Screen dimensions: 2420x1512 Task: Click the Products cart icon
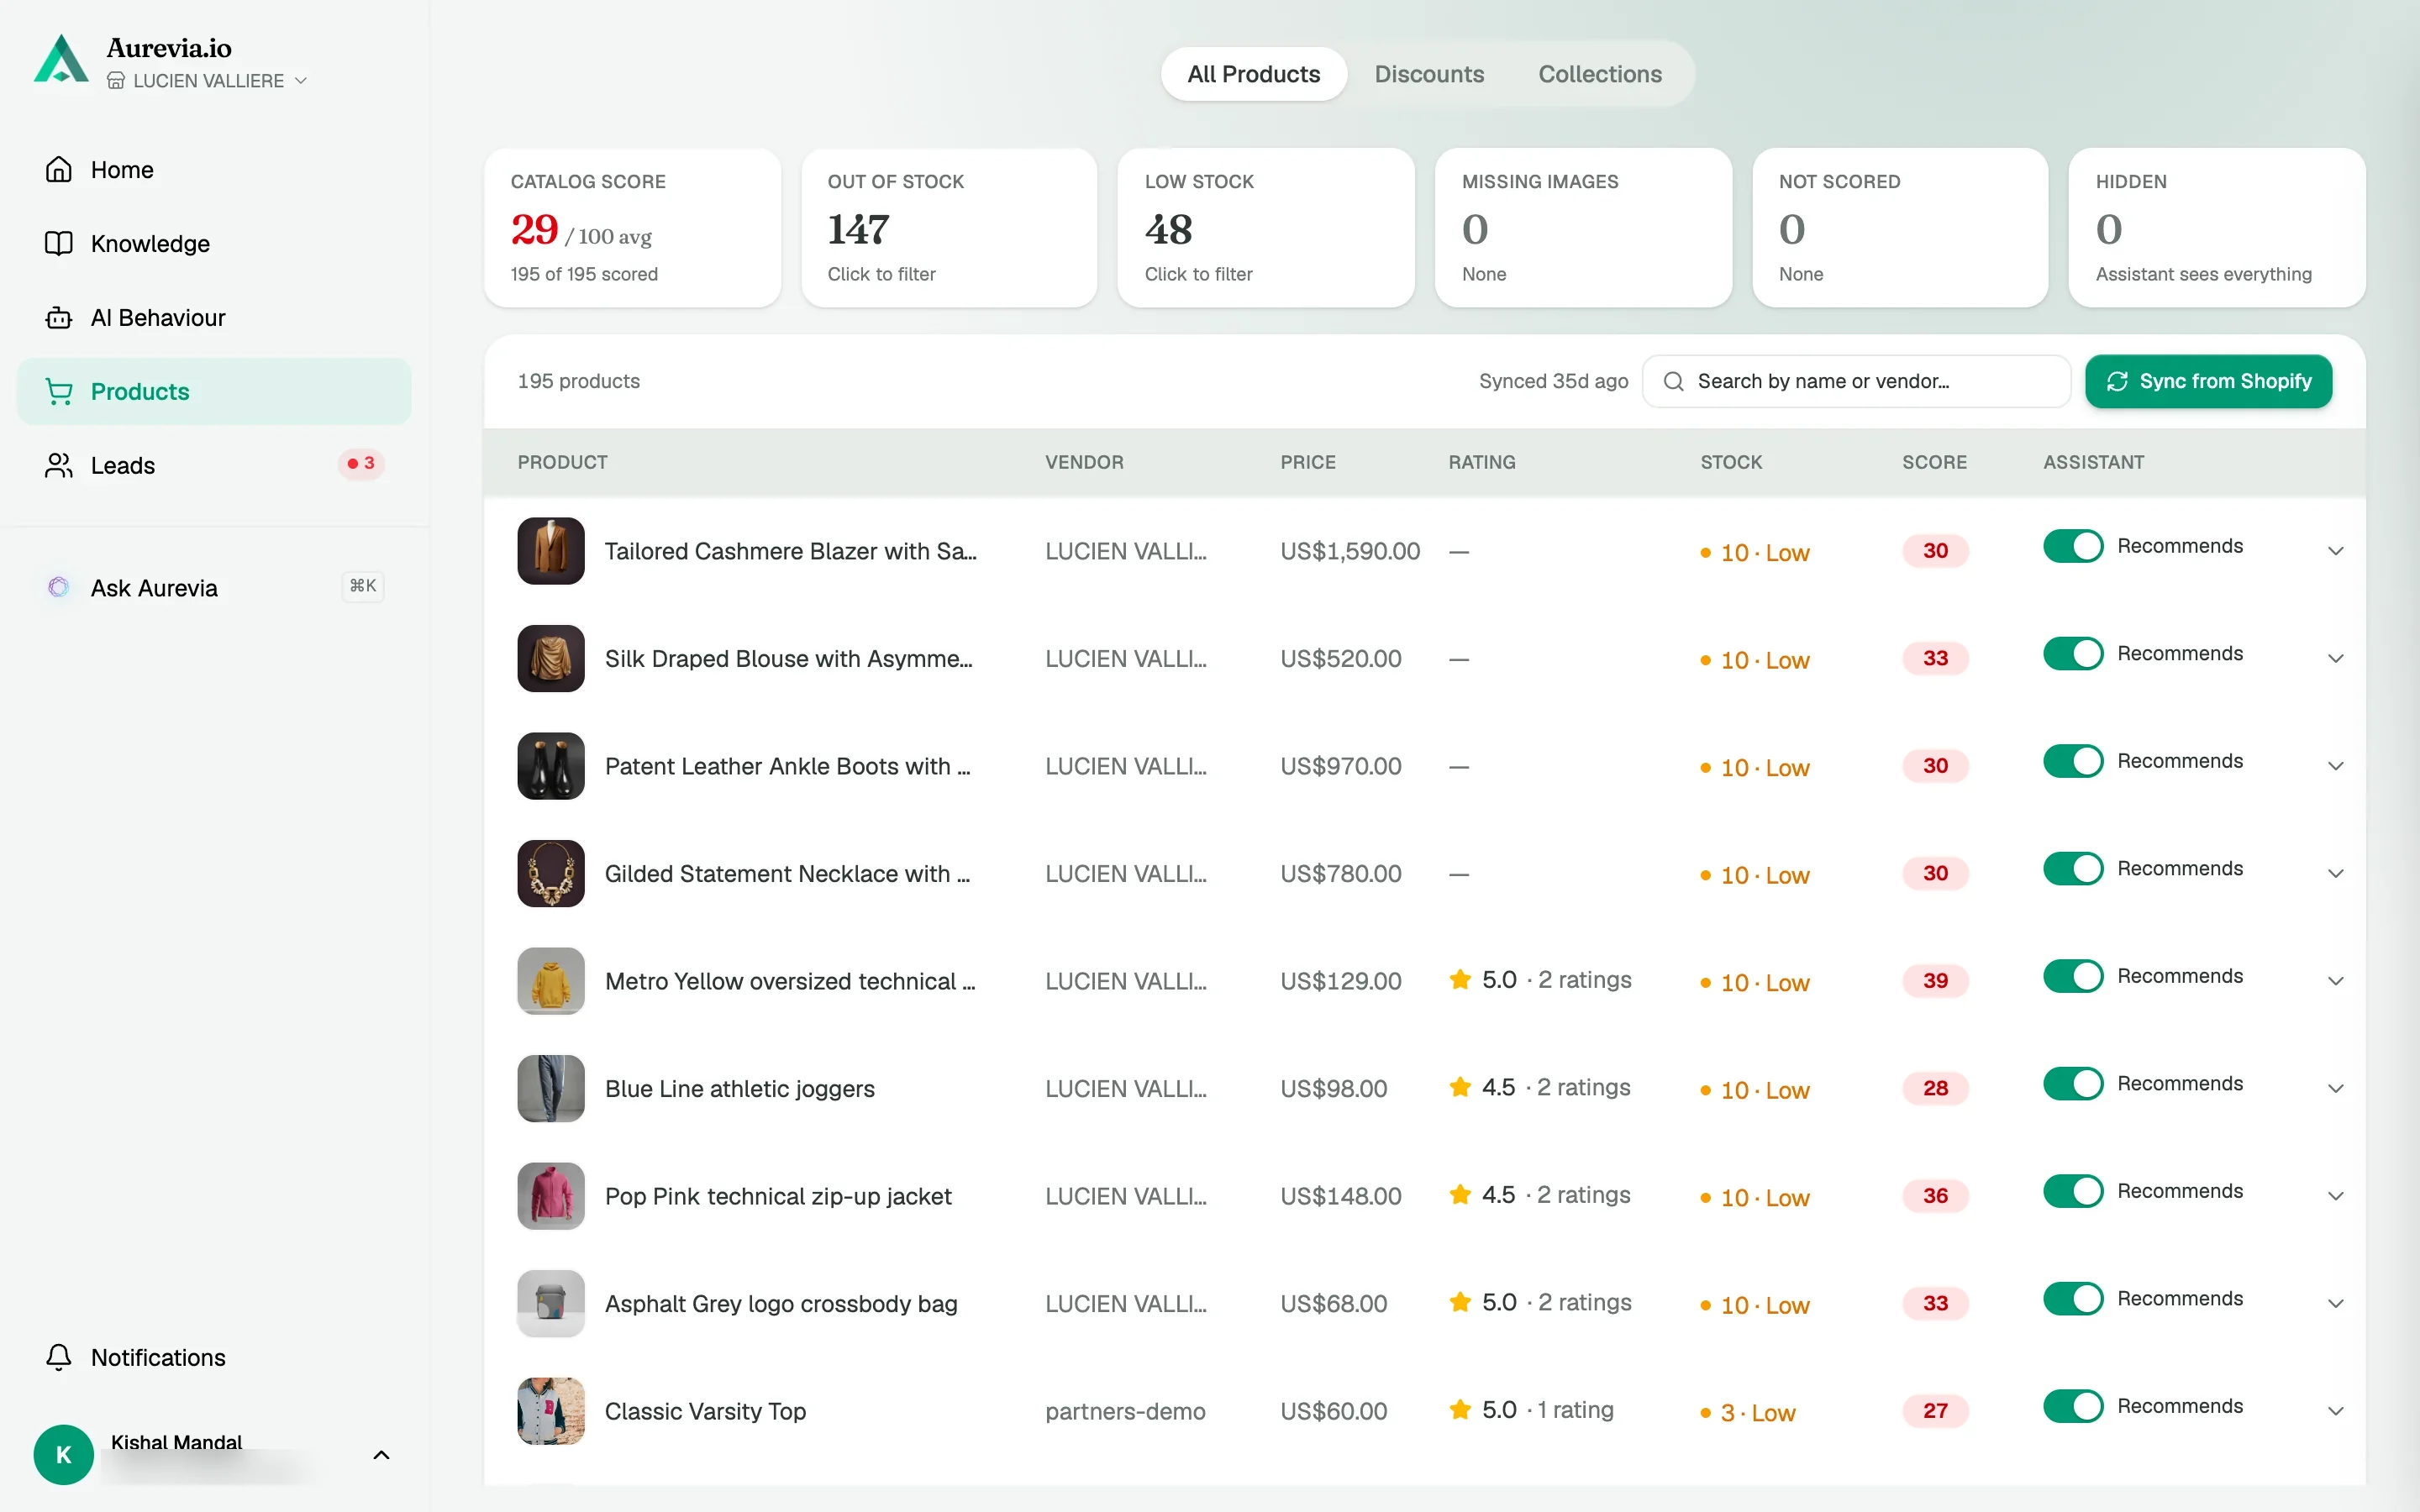coord(59,391)
